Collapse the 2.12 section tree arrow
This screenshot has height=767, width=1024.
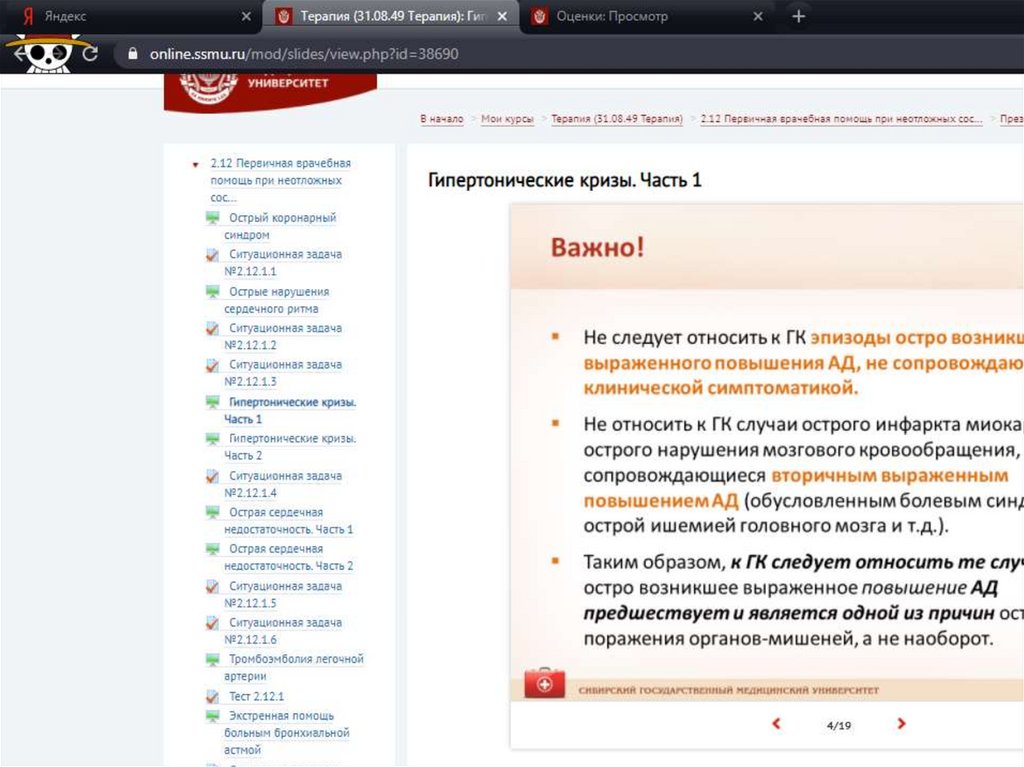pyautogui.click(x=195, y=165)
